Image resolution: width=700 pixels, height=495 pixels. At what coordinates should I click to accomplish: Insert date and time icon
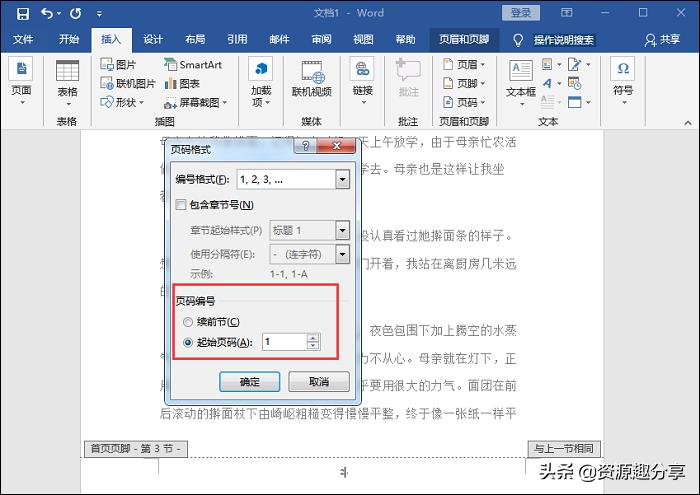tap(575, 83)
